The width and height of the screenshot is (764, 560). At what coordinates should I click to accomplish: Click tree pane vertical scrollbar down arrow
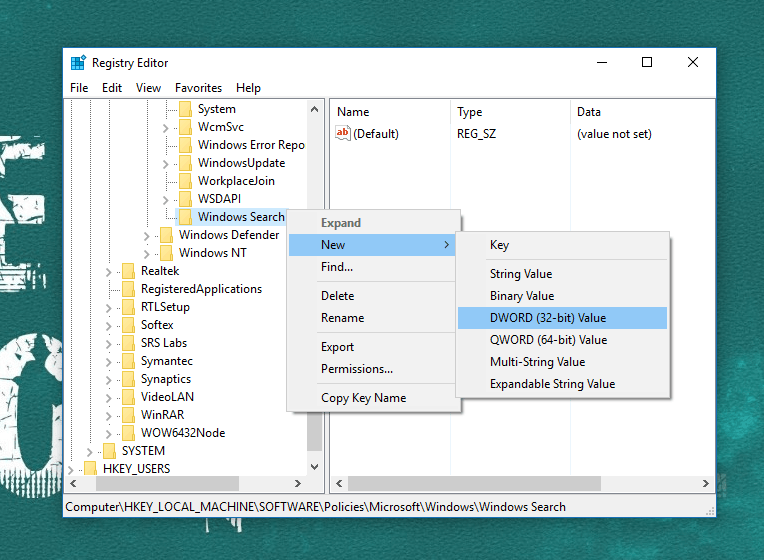(314, 467)
